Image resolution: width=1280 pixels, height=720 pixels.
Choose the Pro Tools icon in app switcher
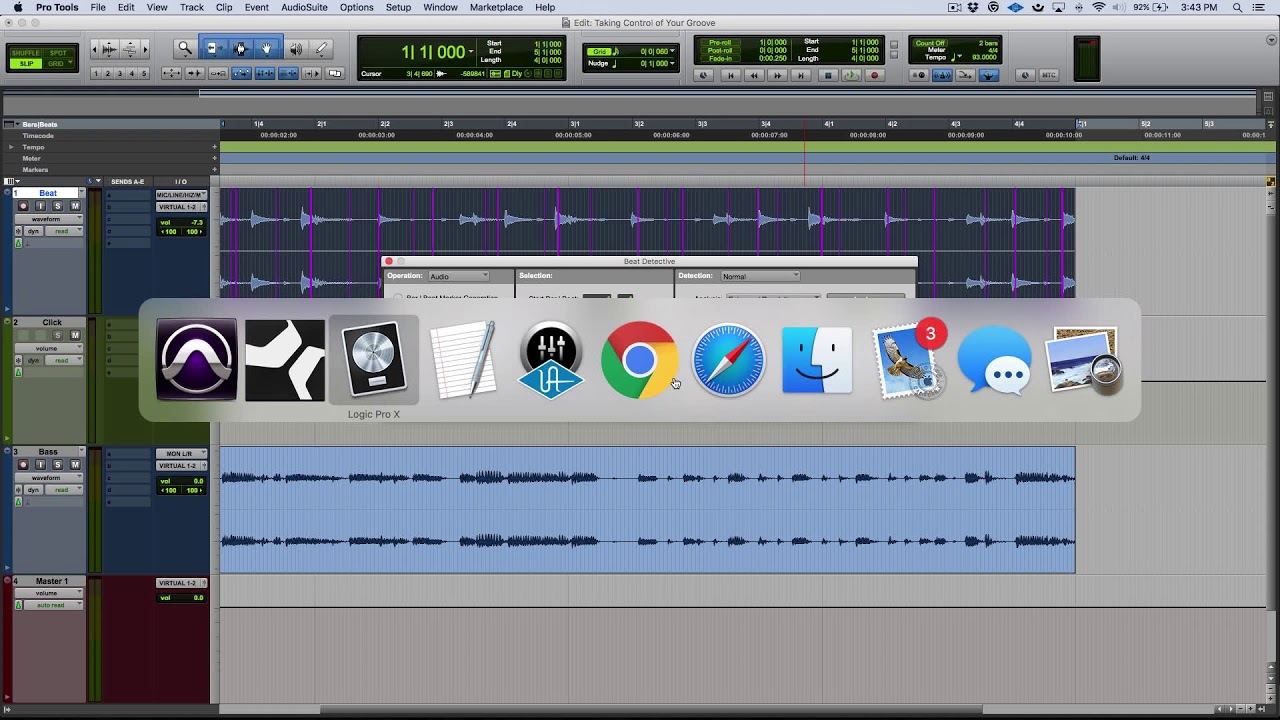[x=196, y=360]
